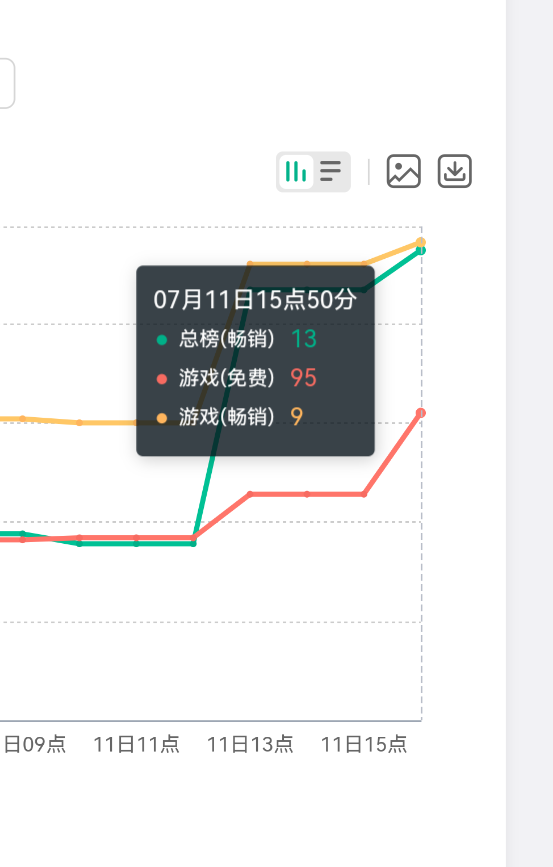Click the red data point at the middle plateau

point(307,494)
